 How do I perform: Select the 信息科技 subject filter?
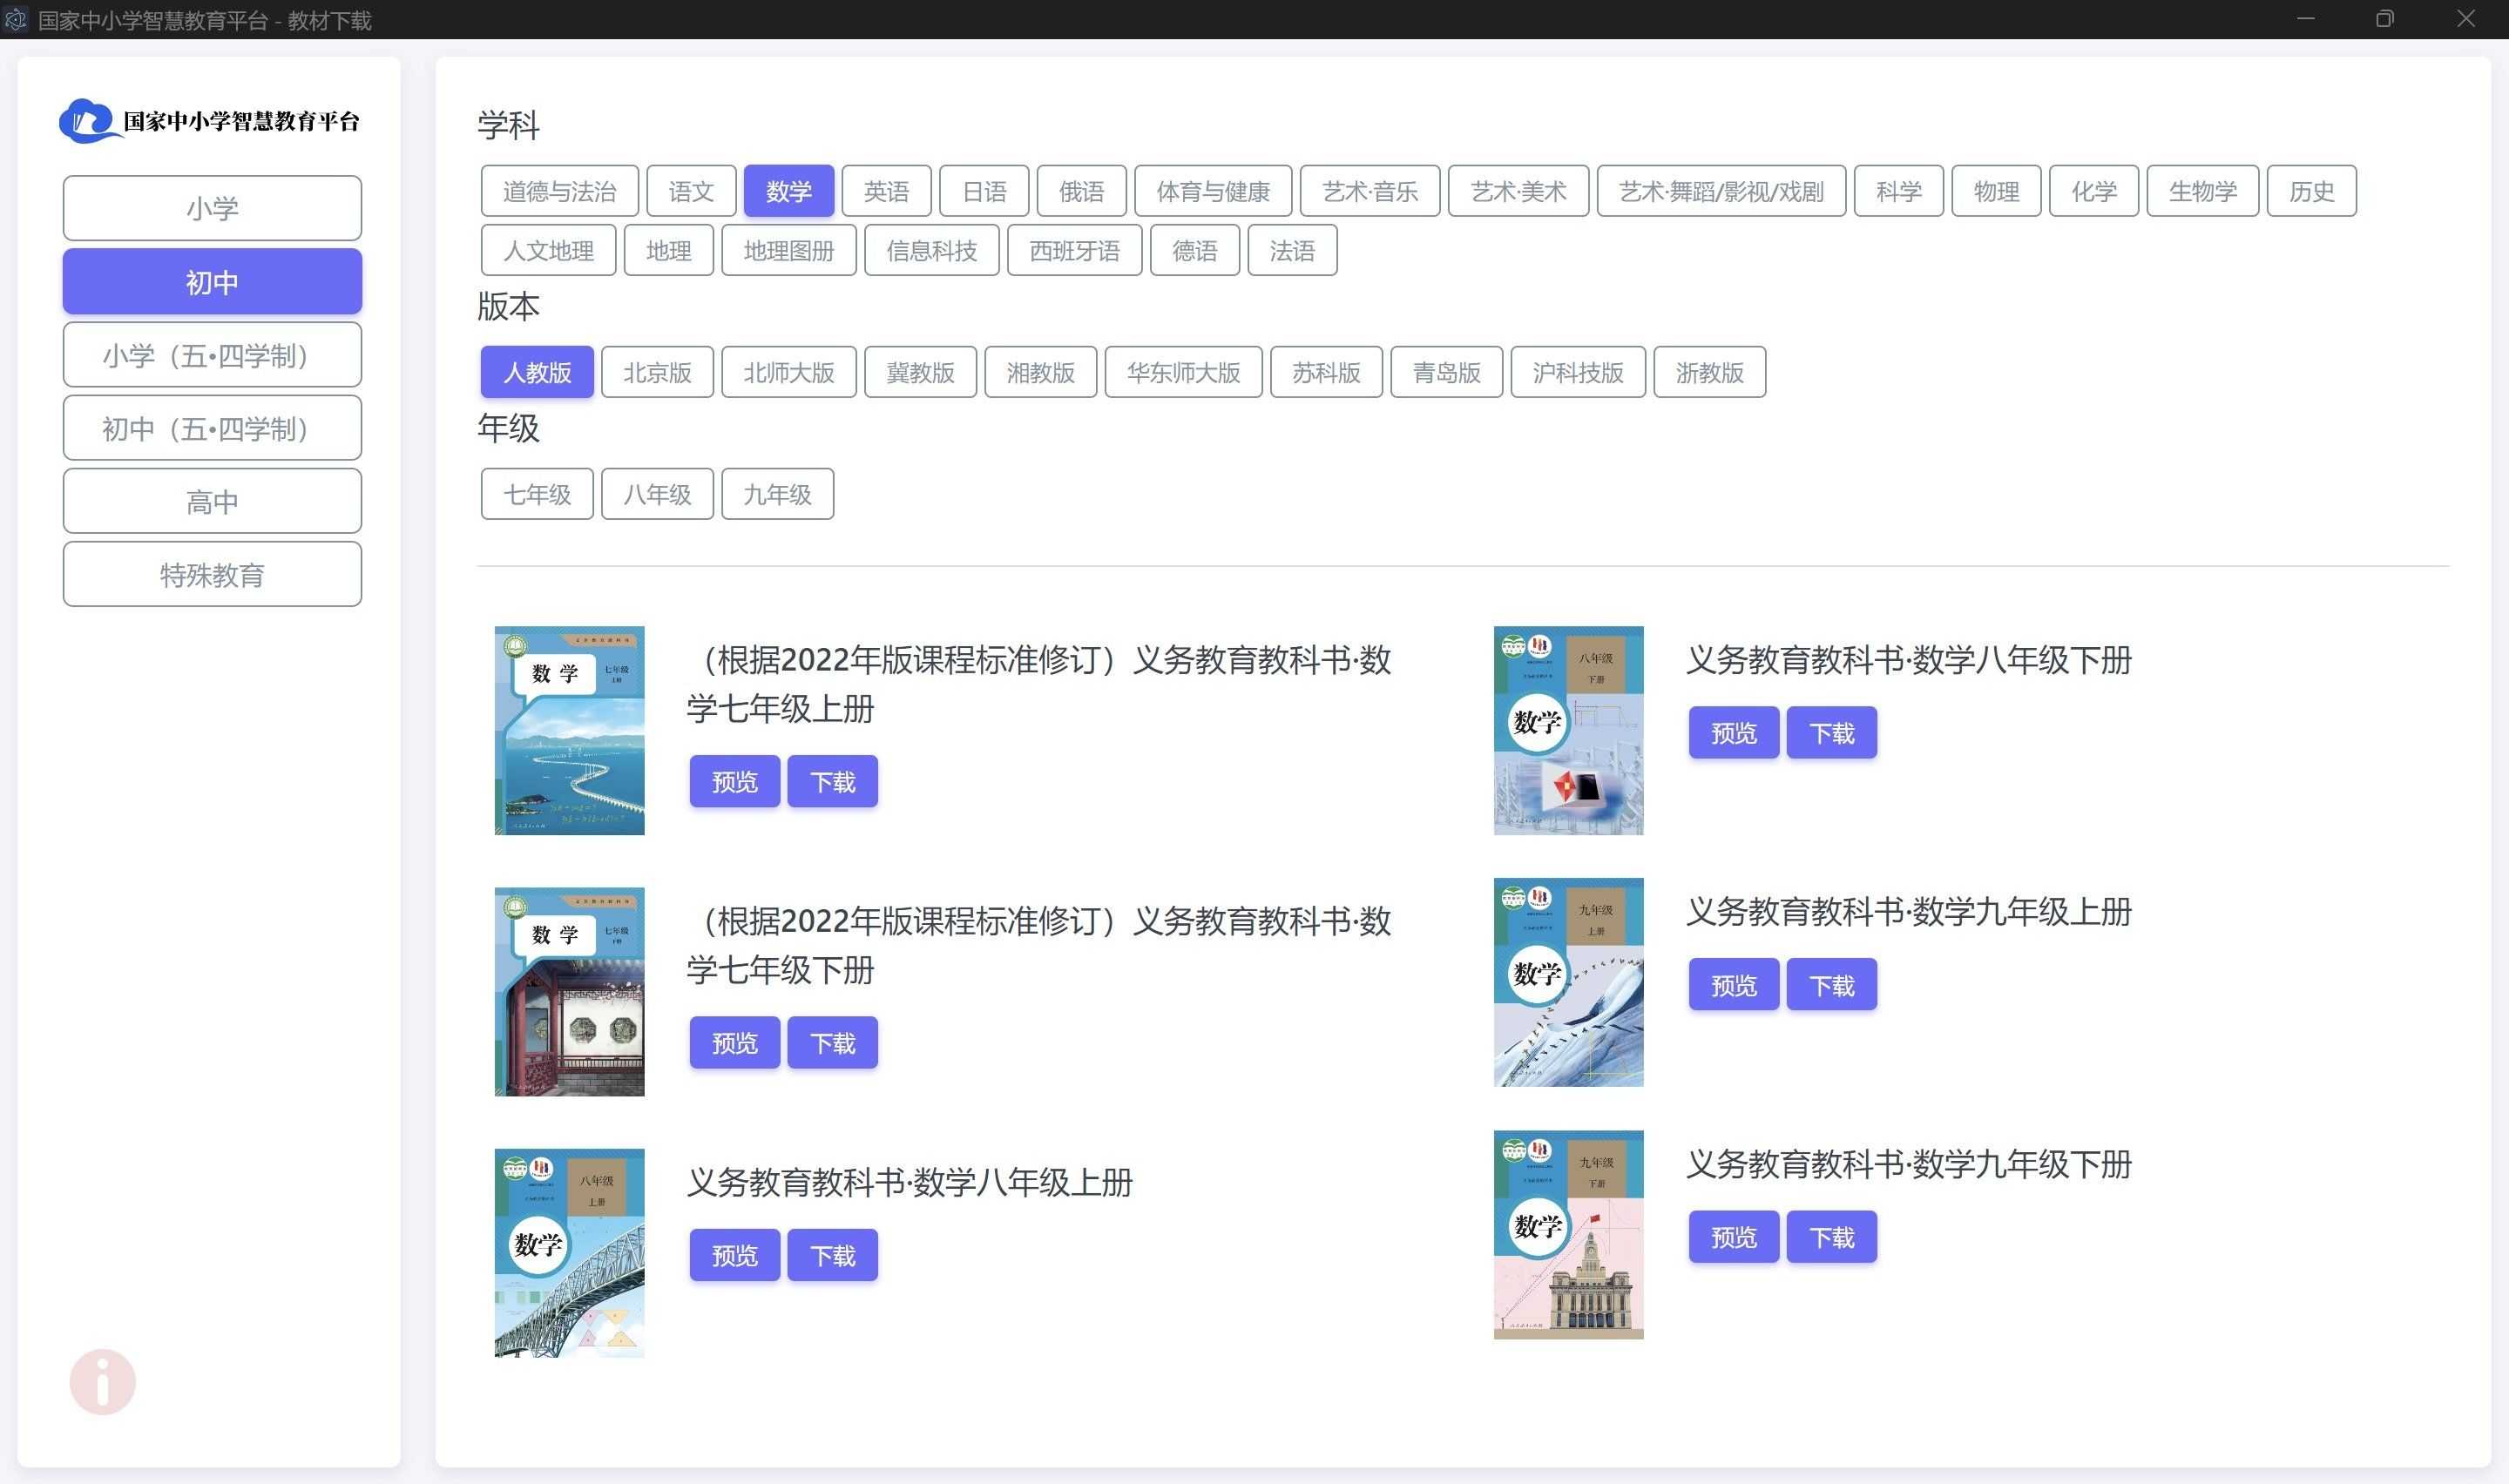pos(931,250)
